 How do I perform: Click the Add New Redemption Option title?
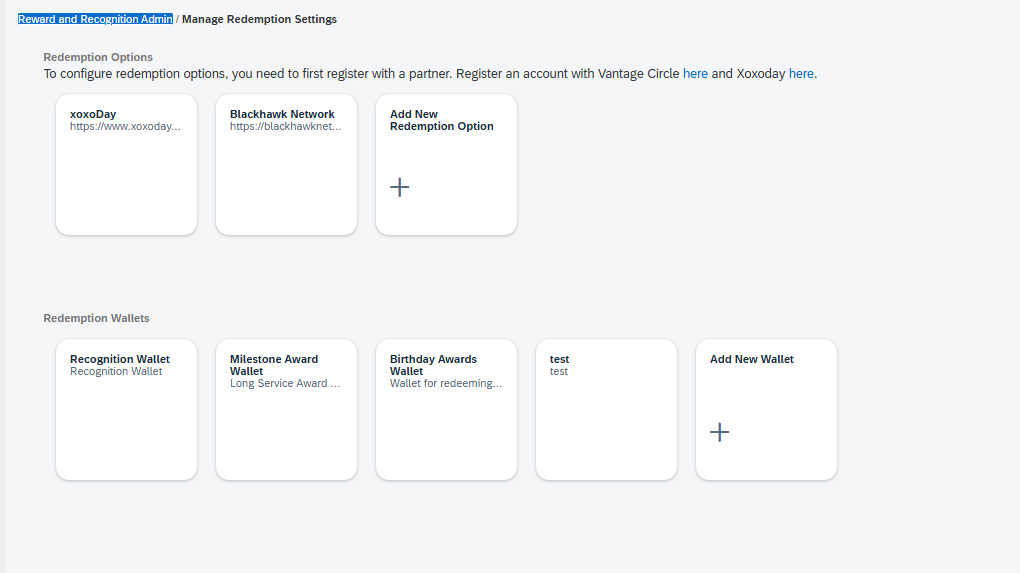(x=442, y=120)
